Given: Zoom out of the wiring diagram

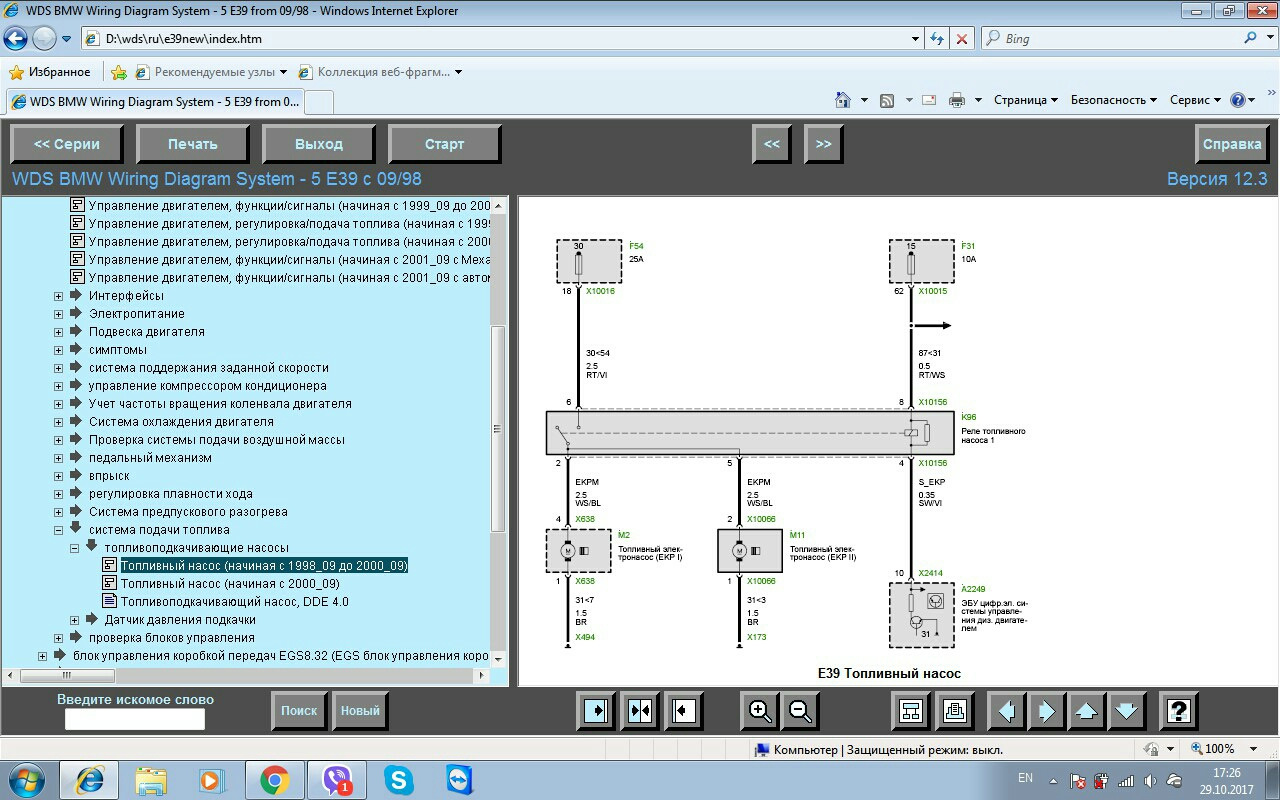Looking at the screenshot, I should [x=800, y=711].
